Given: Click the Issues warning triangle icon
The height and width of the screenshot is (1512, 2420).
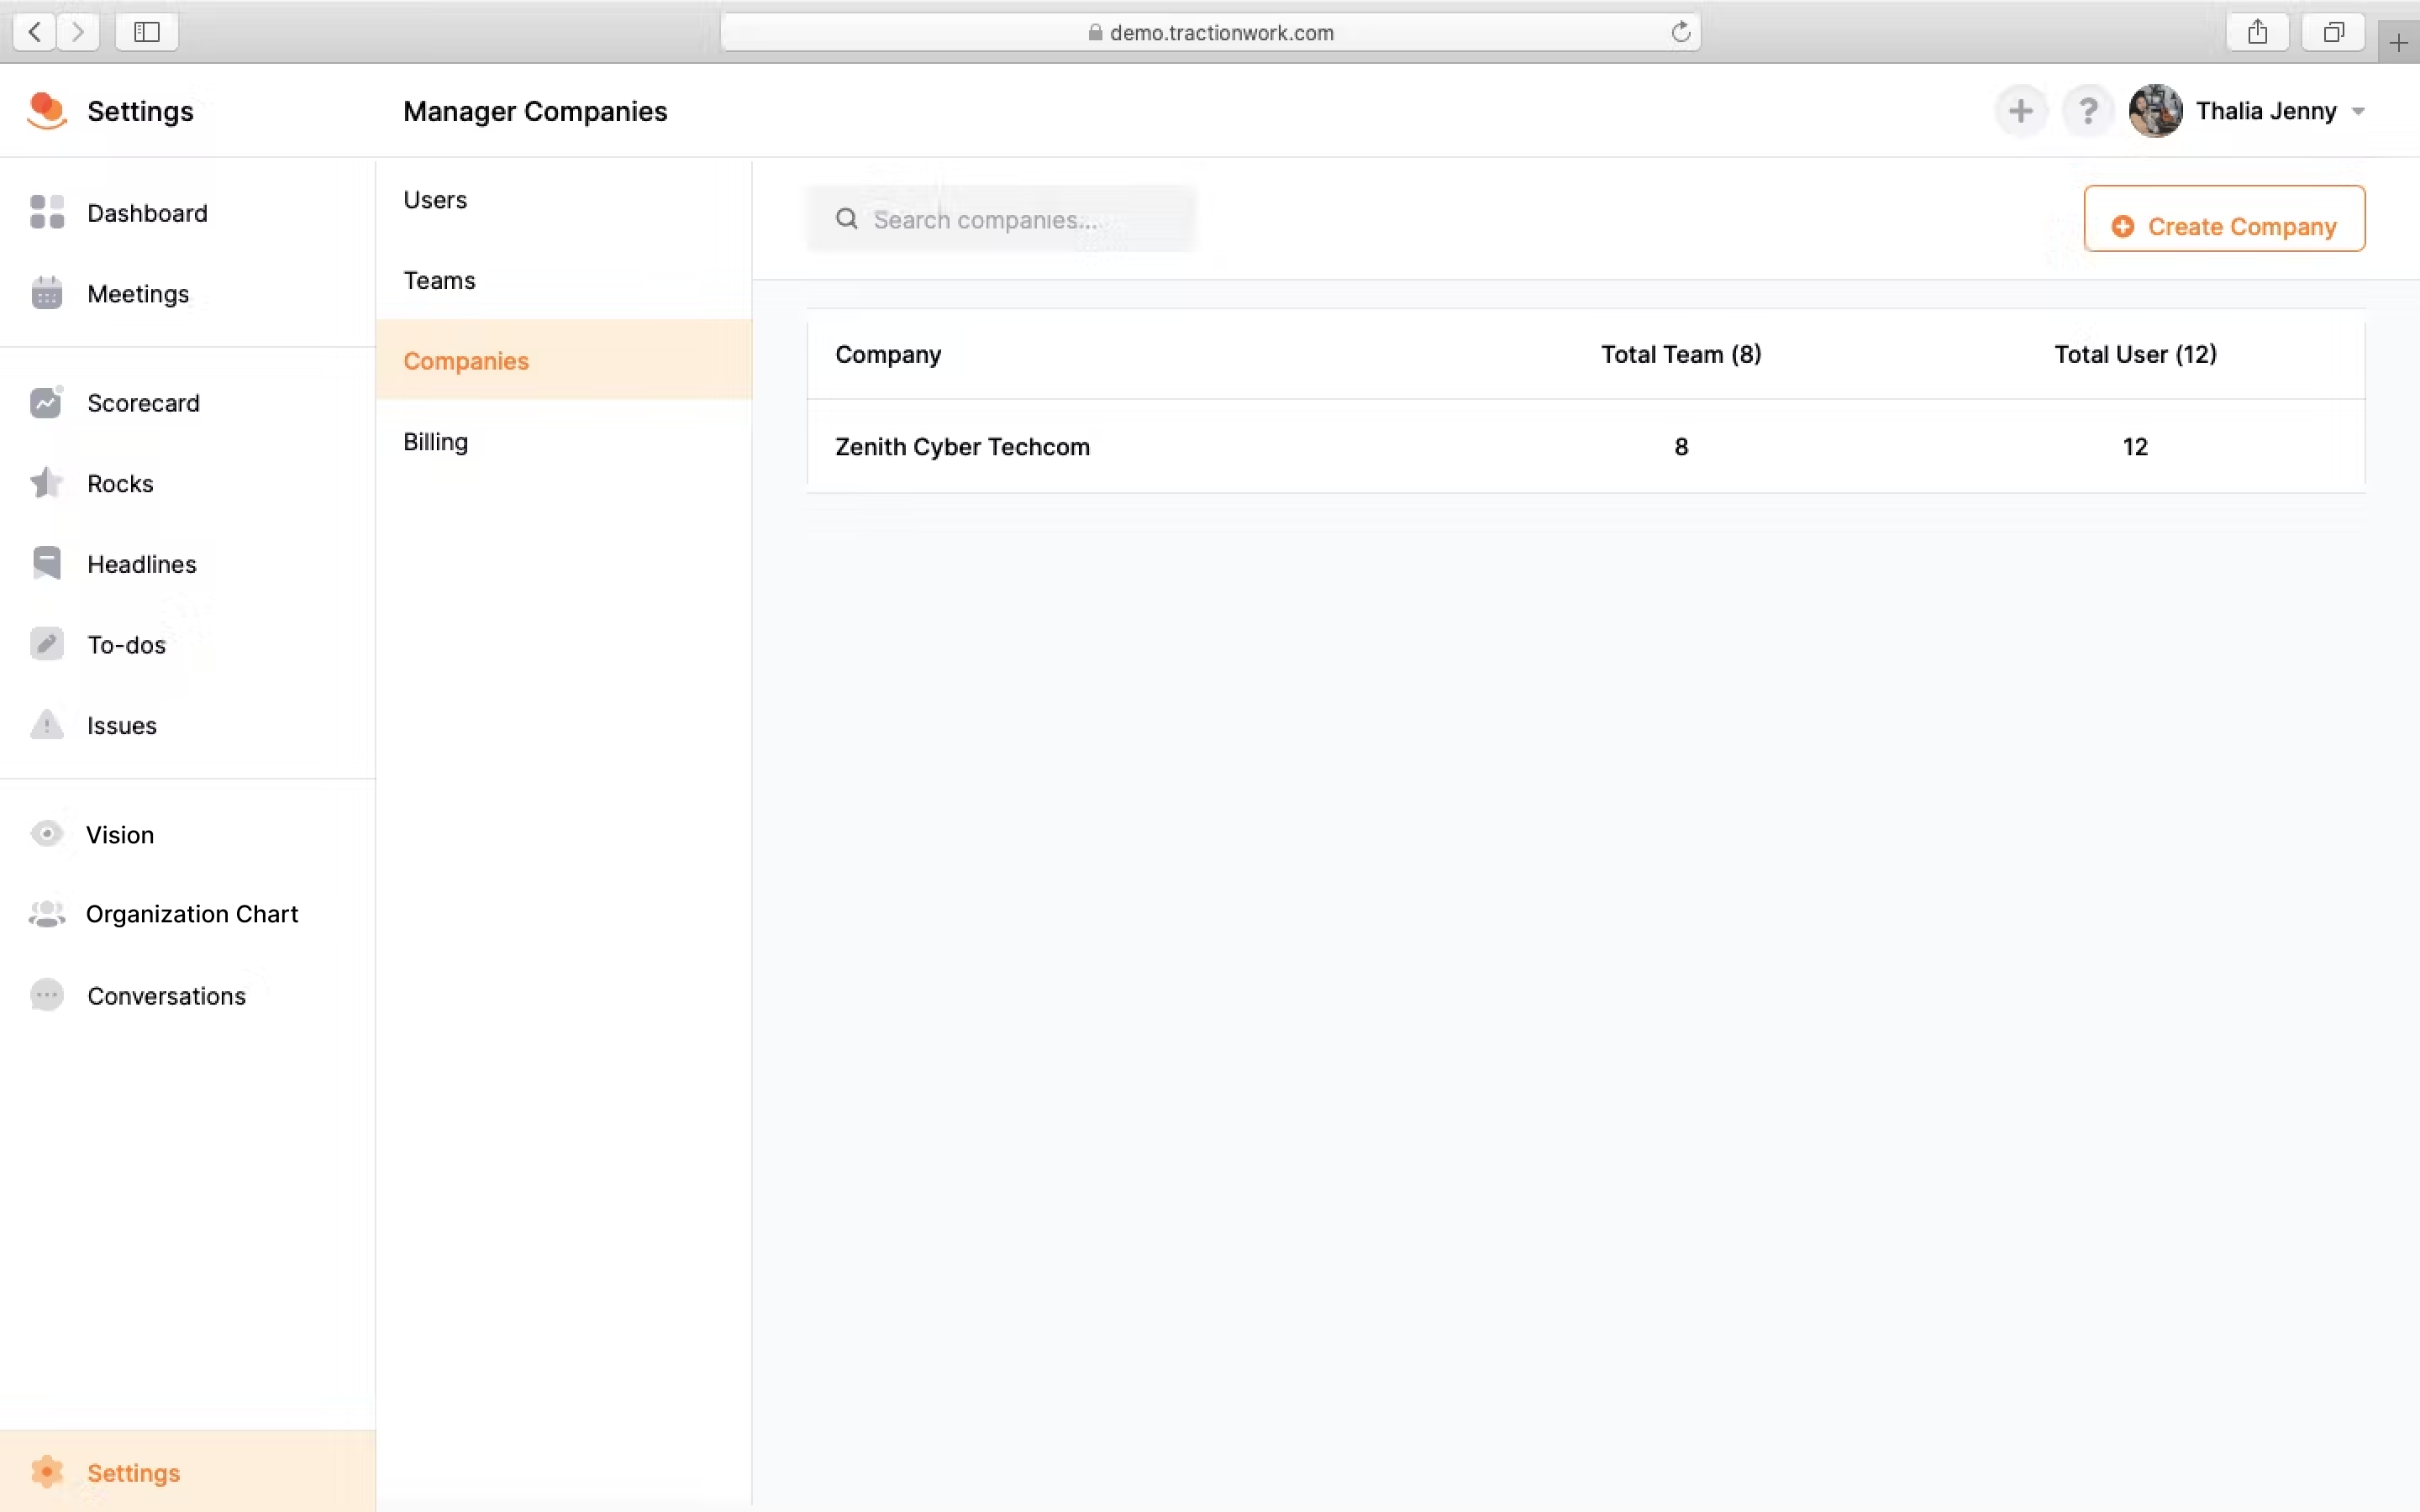Looking at the screenshot, I should coord(46,725).
